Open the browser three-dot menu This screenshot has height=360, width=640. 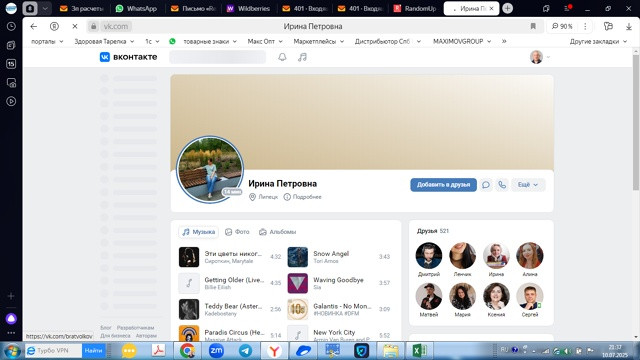[x=585, y=26]
